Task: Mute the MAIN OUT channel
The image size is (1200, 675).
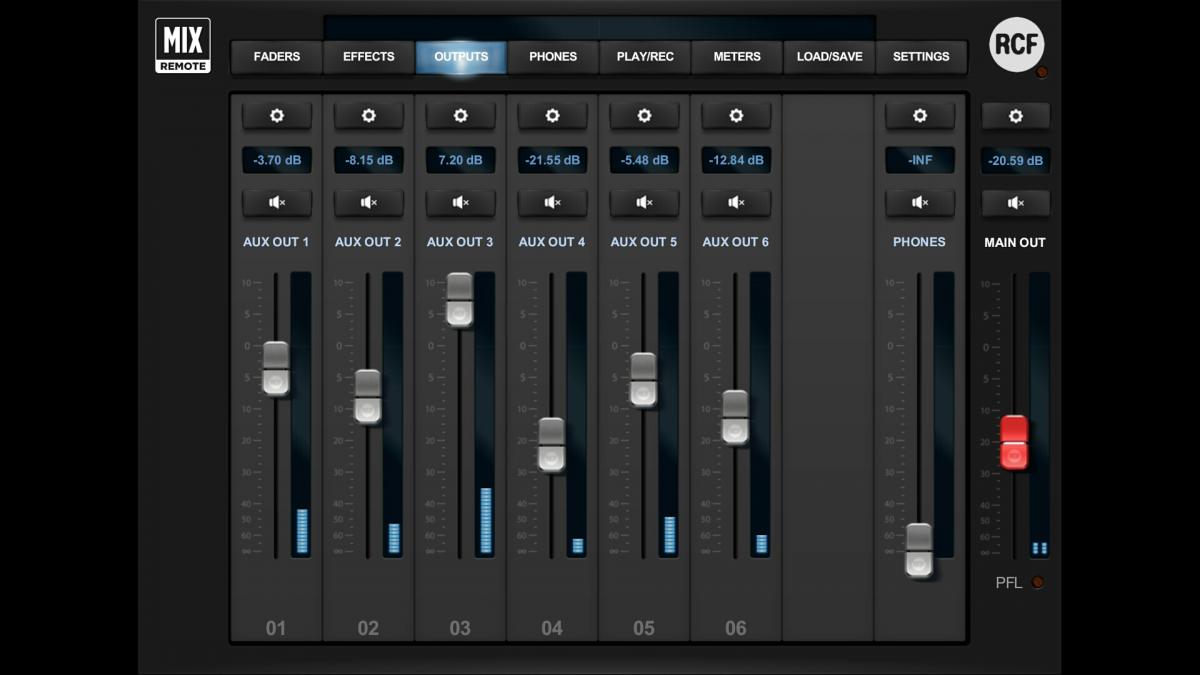Action: [x=1015, y=204]
